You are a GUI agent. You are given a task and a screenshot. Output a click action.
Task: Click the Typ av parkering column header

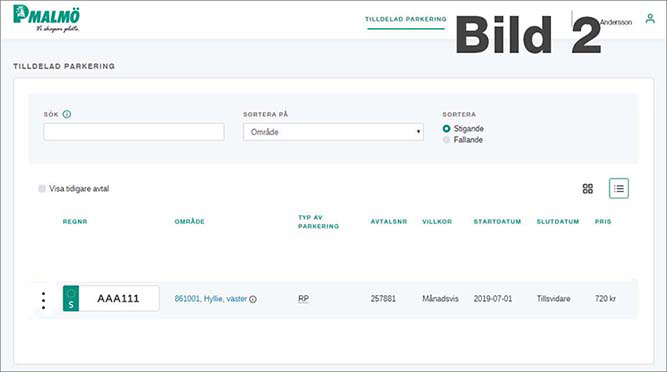(319, 221)
